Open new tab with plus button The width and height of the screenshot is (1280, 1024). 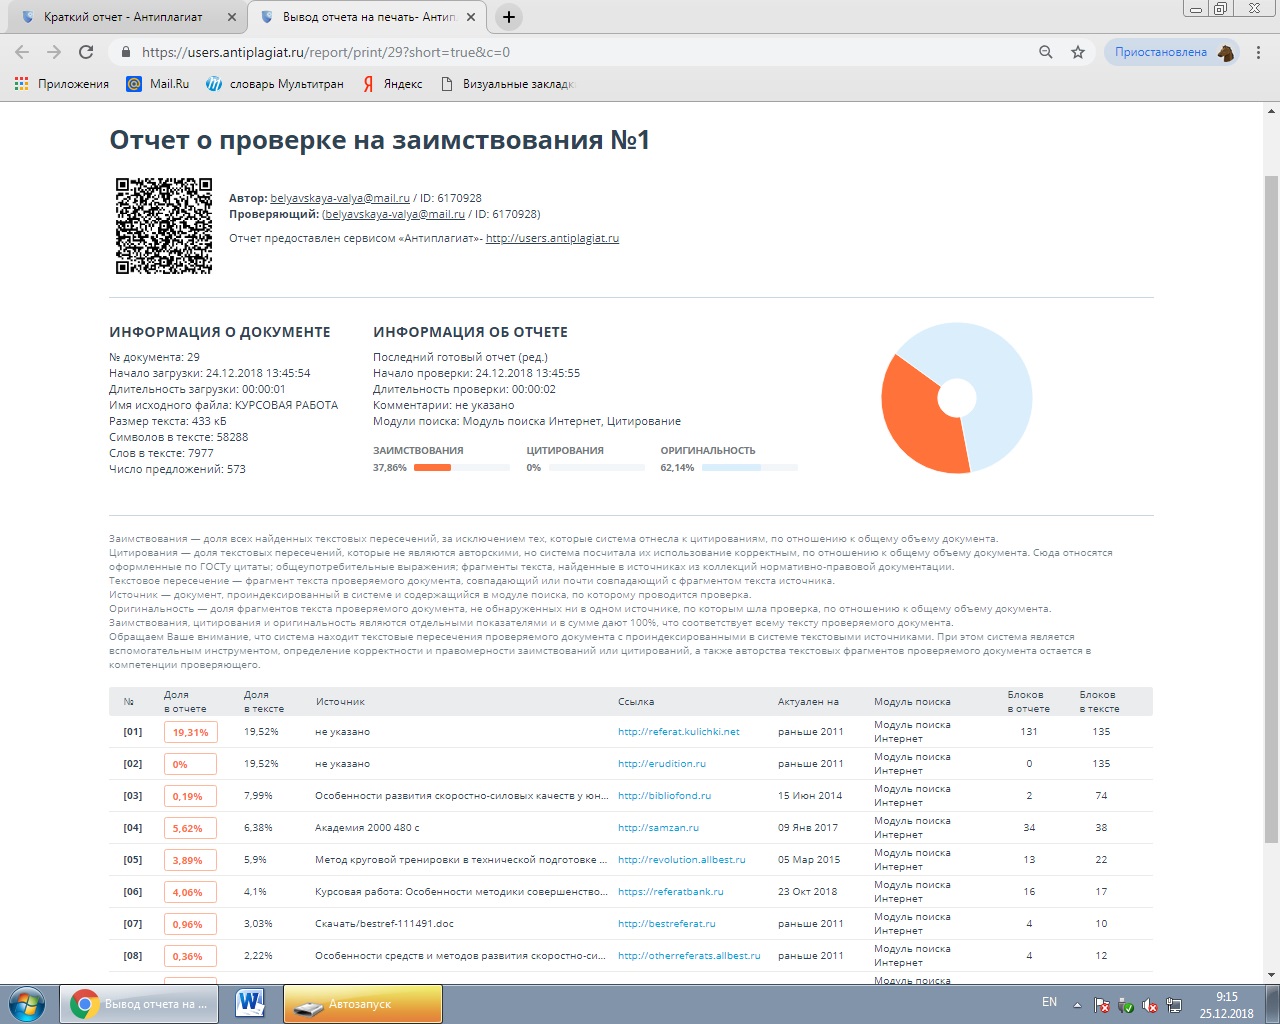click(x=509, y=17)
